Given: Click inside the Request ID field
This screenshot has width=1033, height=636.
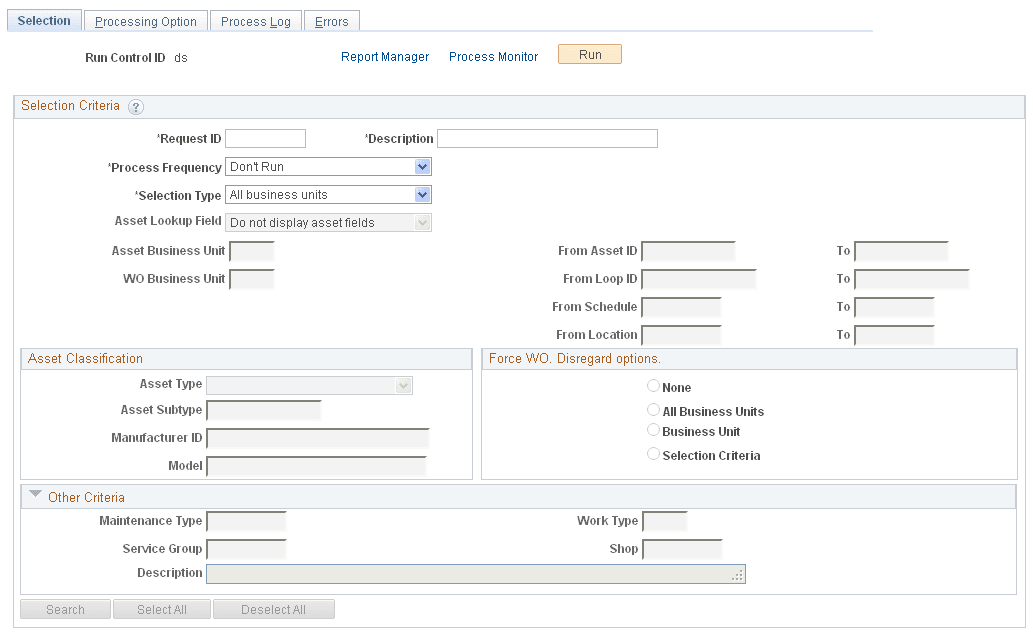Looking at the screenshot, I should (x=264, y=138).
